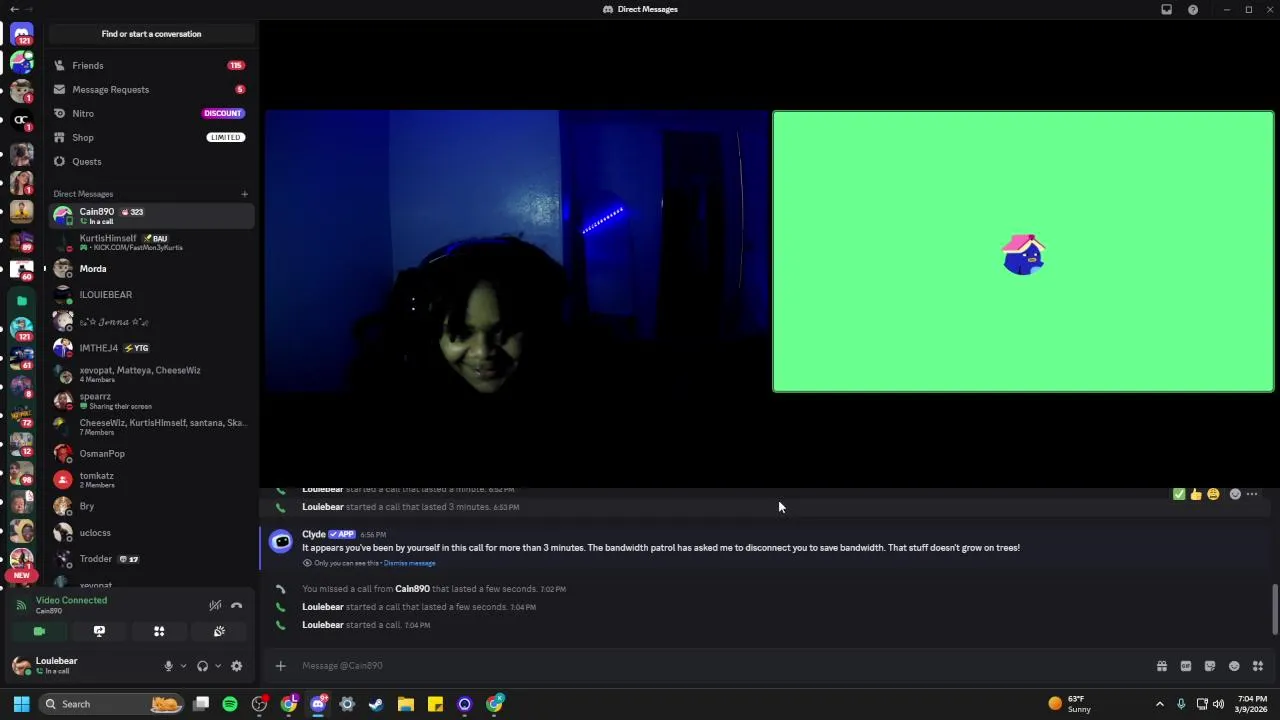
Task: Open the uclocss direct message
Action: pos(151,533)
